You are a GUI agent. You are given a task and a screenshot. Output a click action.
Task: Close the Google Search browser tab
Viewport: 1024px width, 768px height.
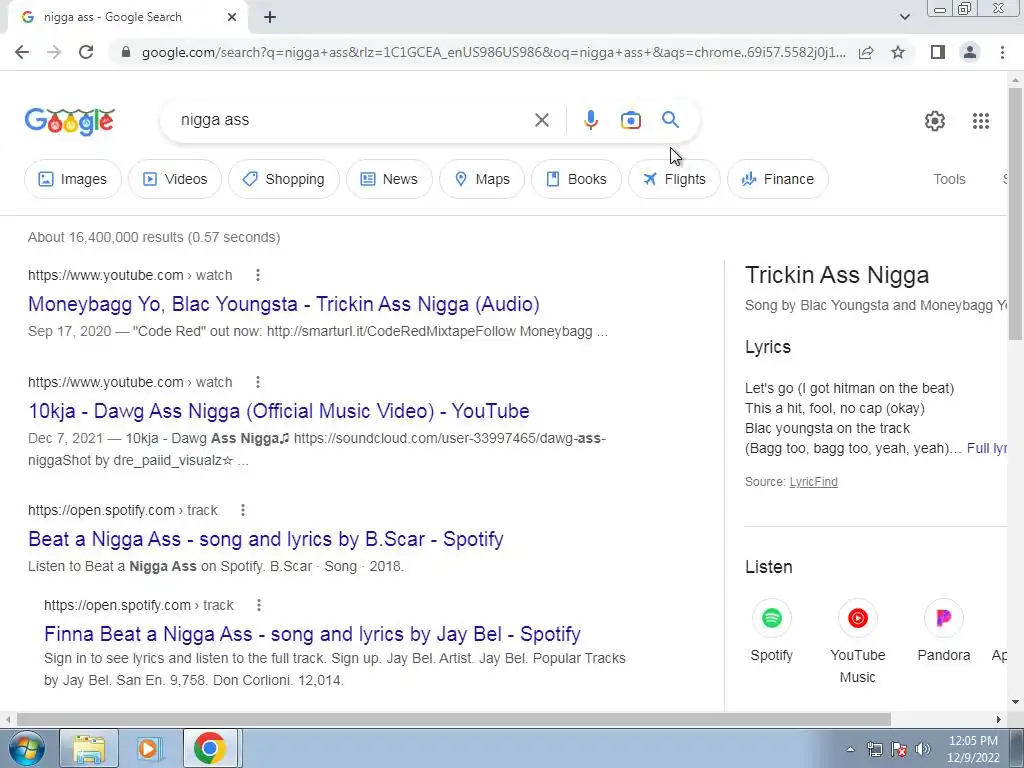(232, 18)
